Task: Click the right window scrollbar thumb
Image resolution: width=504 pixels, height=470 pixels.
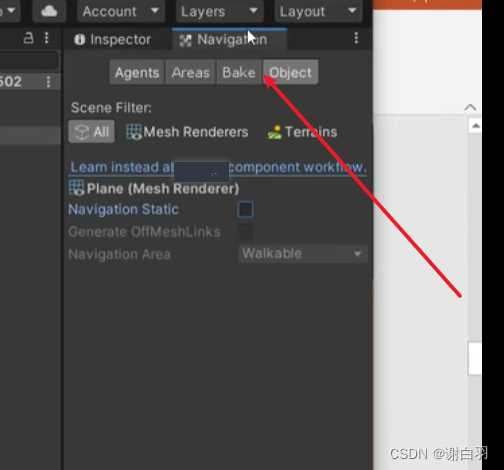Action: [475, 359]
